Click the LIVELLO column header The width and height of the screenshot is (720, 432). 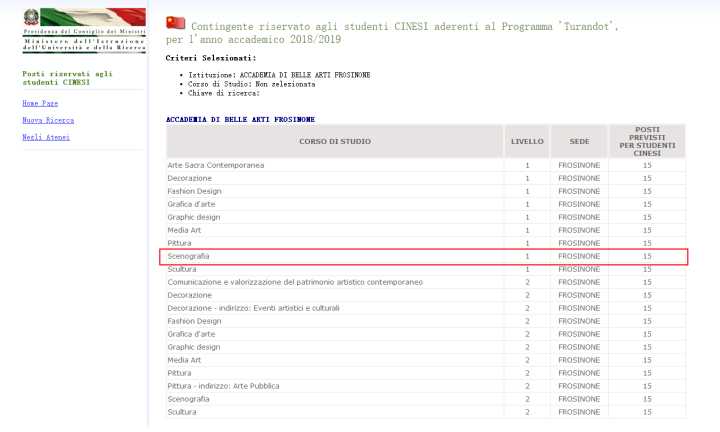527,141
